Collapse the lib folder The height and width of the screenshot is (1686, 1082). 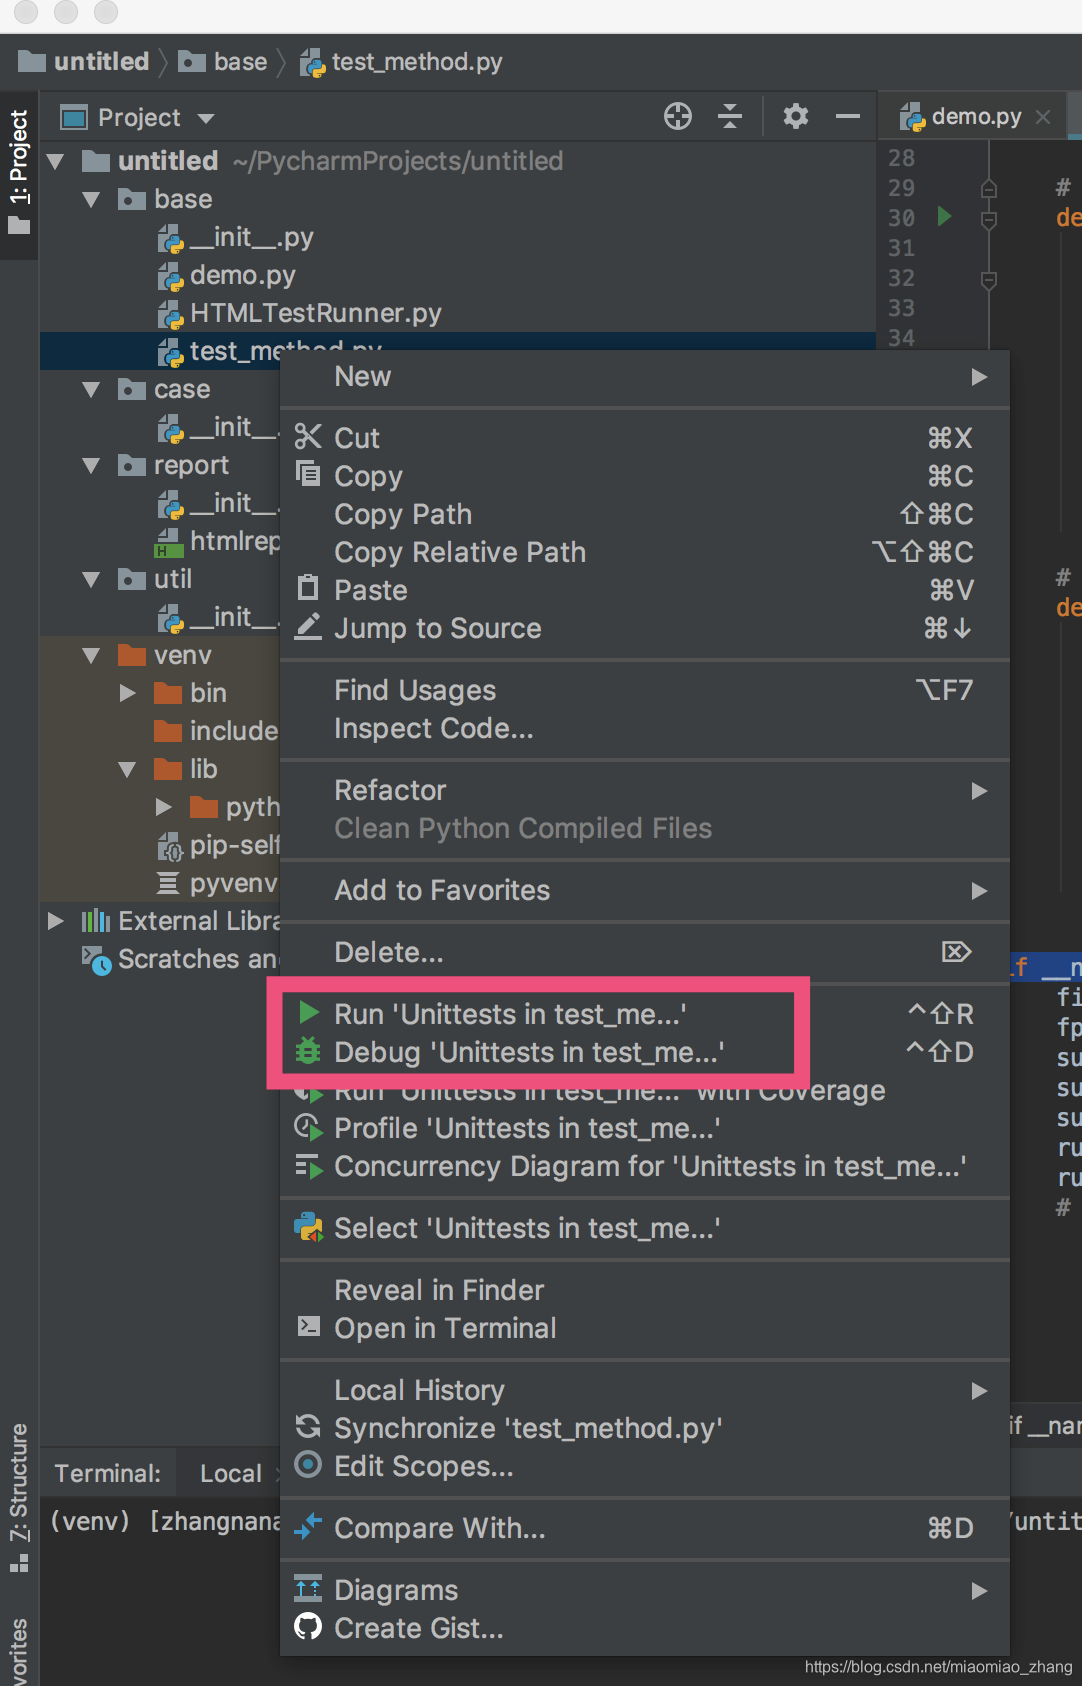pos(127,769)
